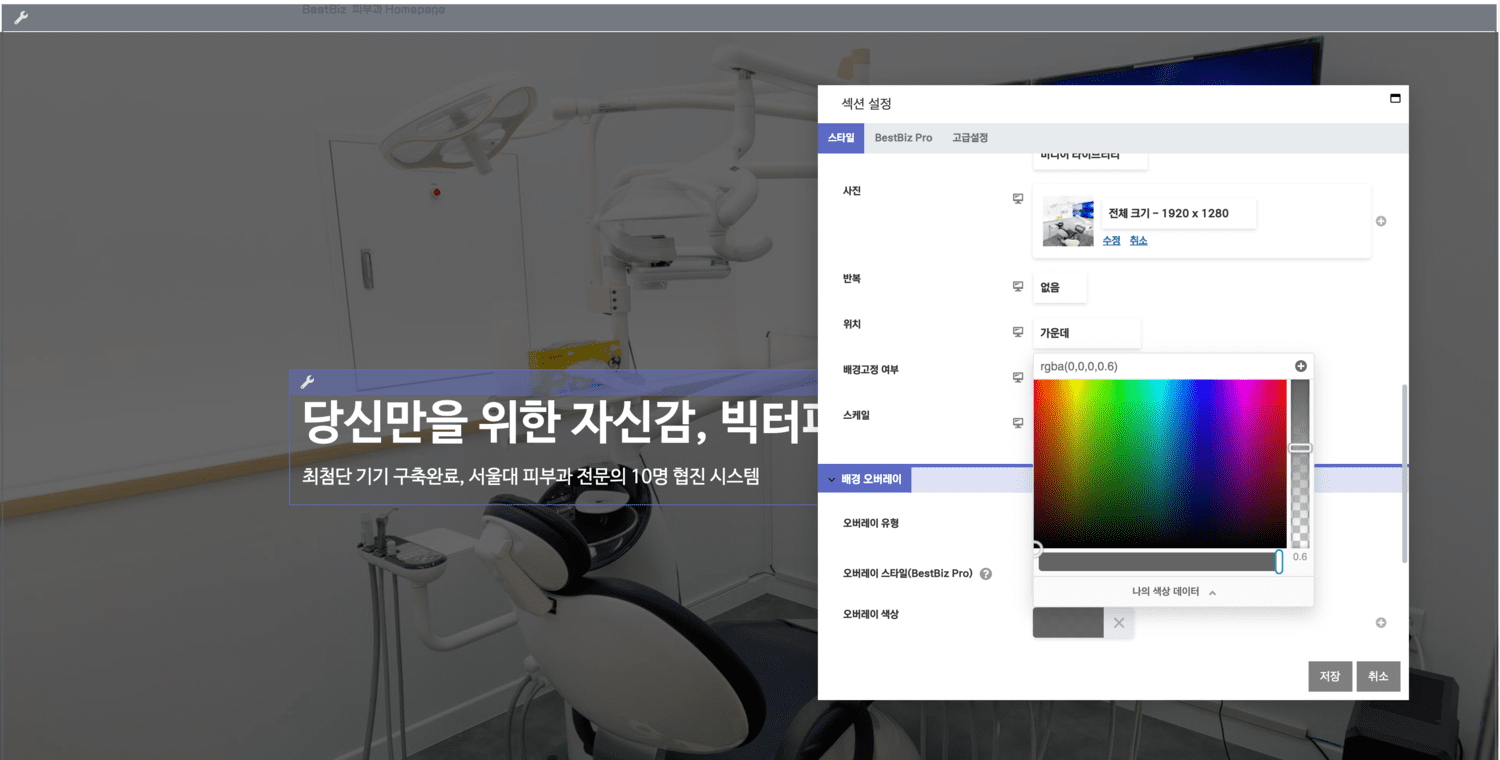Click the horizontal gray hue slider bar

[x=1160, y=562]
